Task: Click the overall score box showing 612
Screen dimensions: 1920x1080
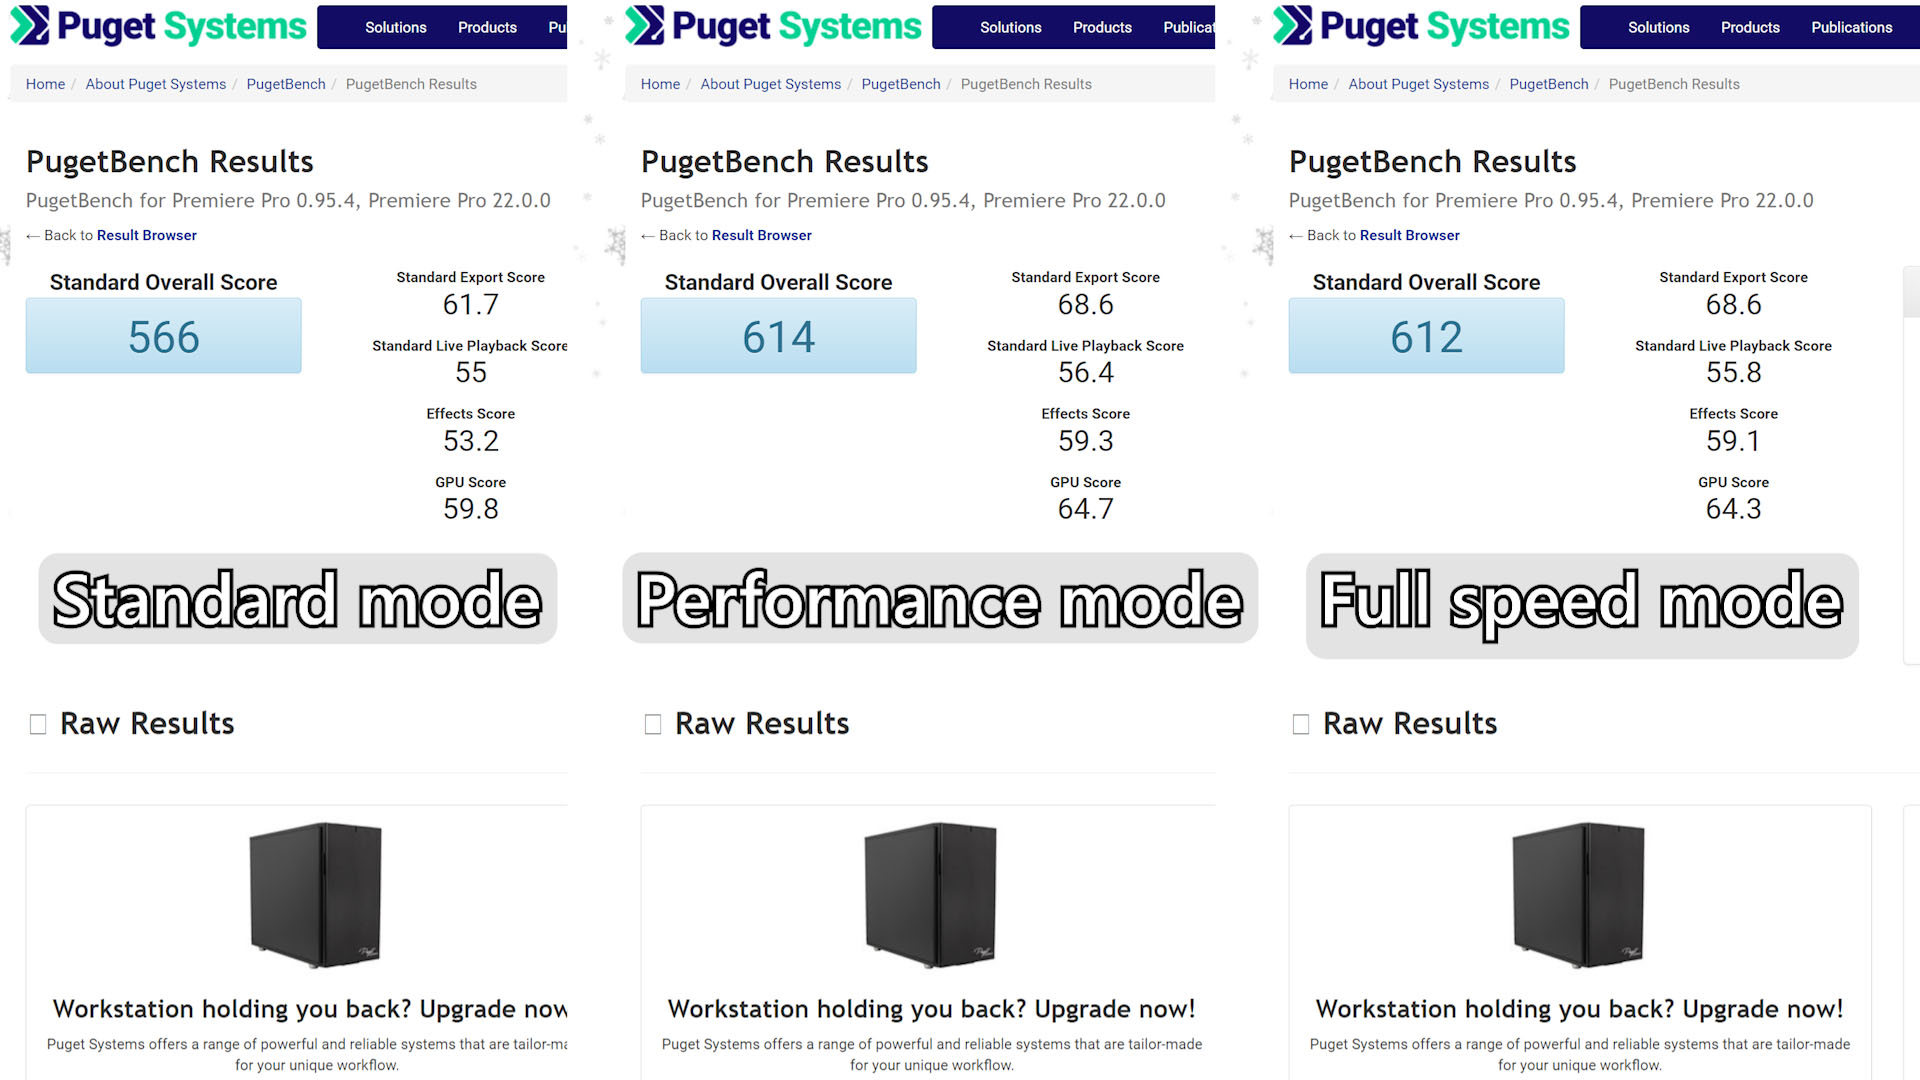Action: (x=1426, y=336)
